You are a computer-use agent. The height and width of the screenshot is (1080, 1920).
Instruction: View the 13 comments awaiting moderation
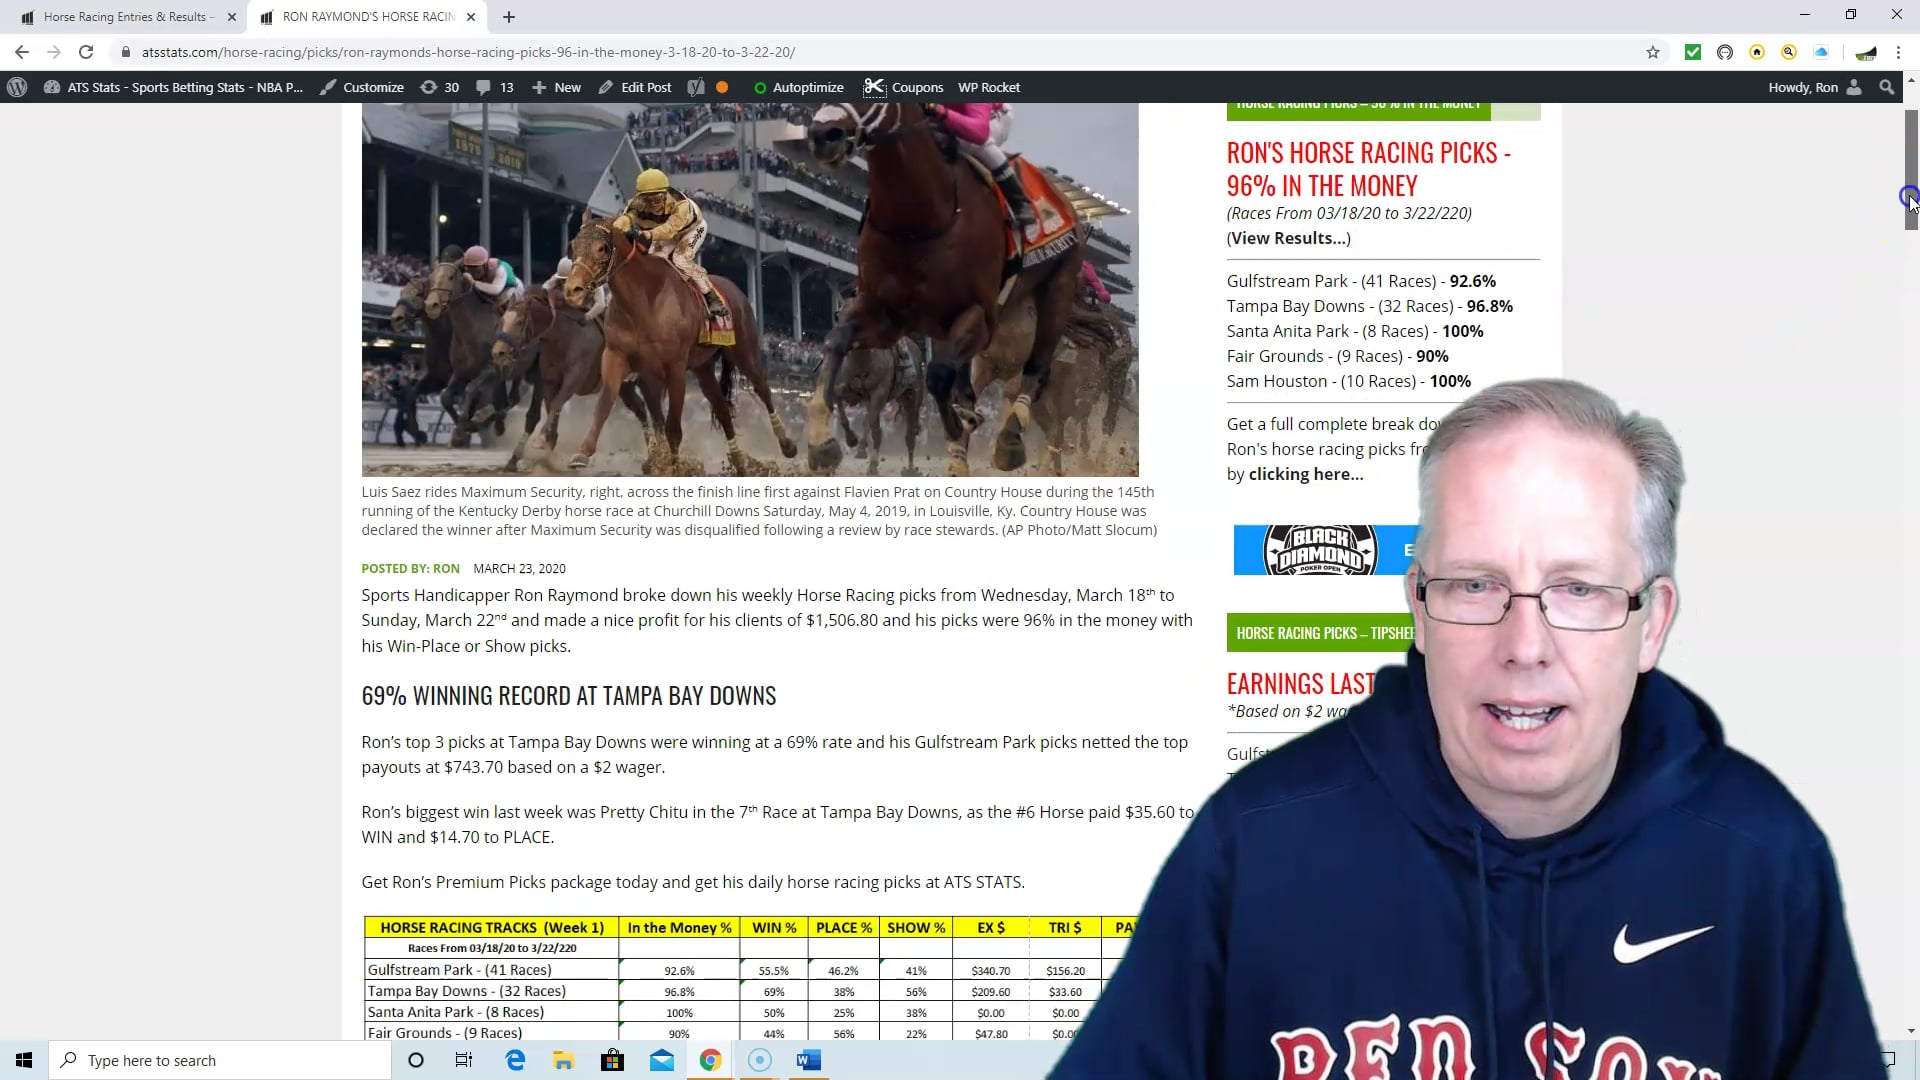pyautogui.click(x=495, y=87)
